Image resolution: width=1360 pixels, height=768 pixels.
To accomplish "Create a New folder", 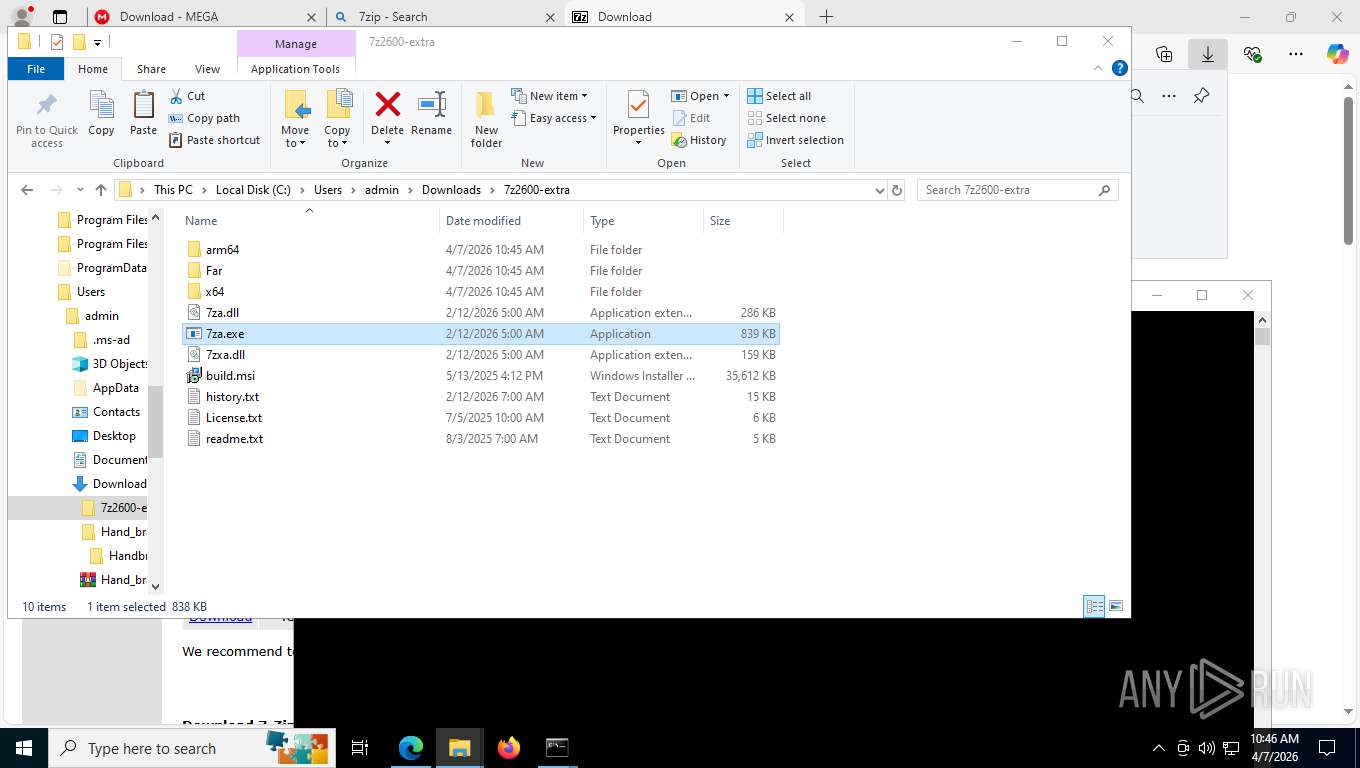I will click(486, 119).
